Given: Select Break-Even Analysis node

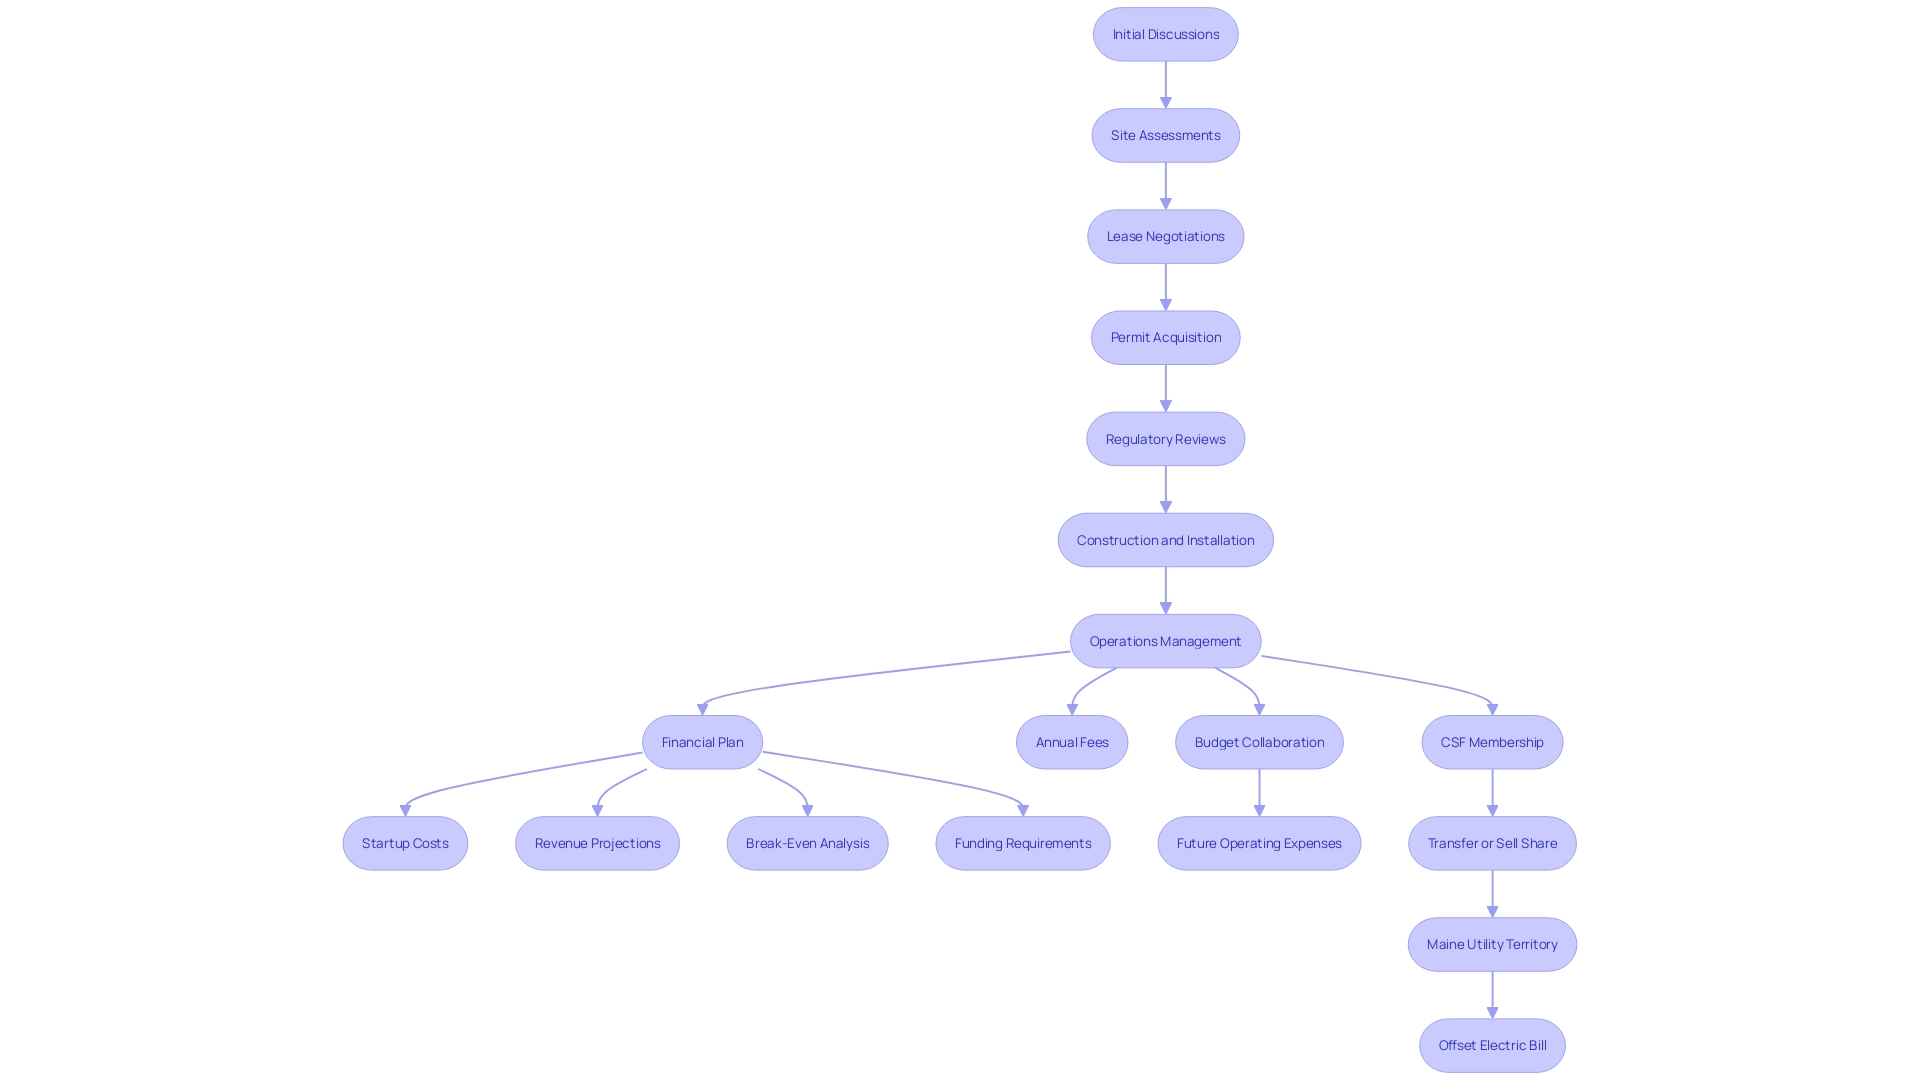Looking at the screenshot, I should 808,843.
